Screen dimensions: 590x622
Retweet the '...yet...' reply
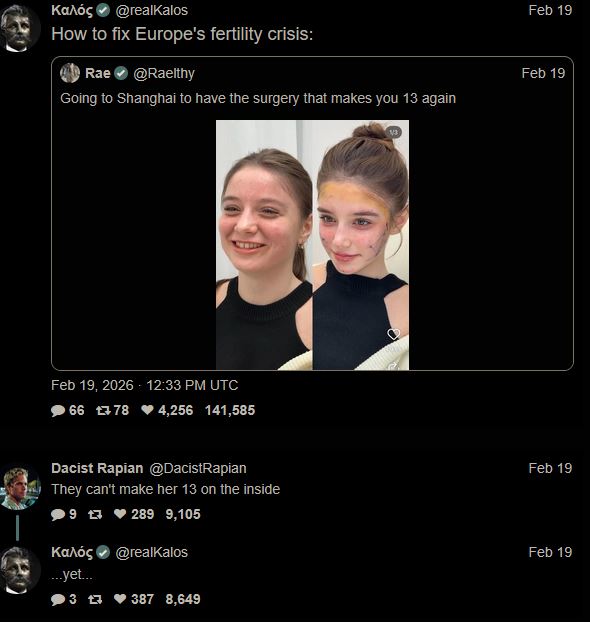click(x=95, y=599)
